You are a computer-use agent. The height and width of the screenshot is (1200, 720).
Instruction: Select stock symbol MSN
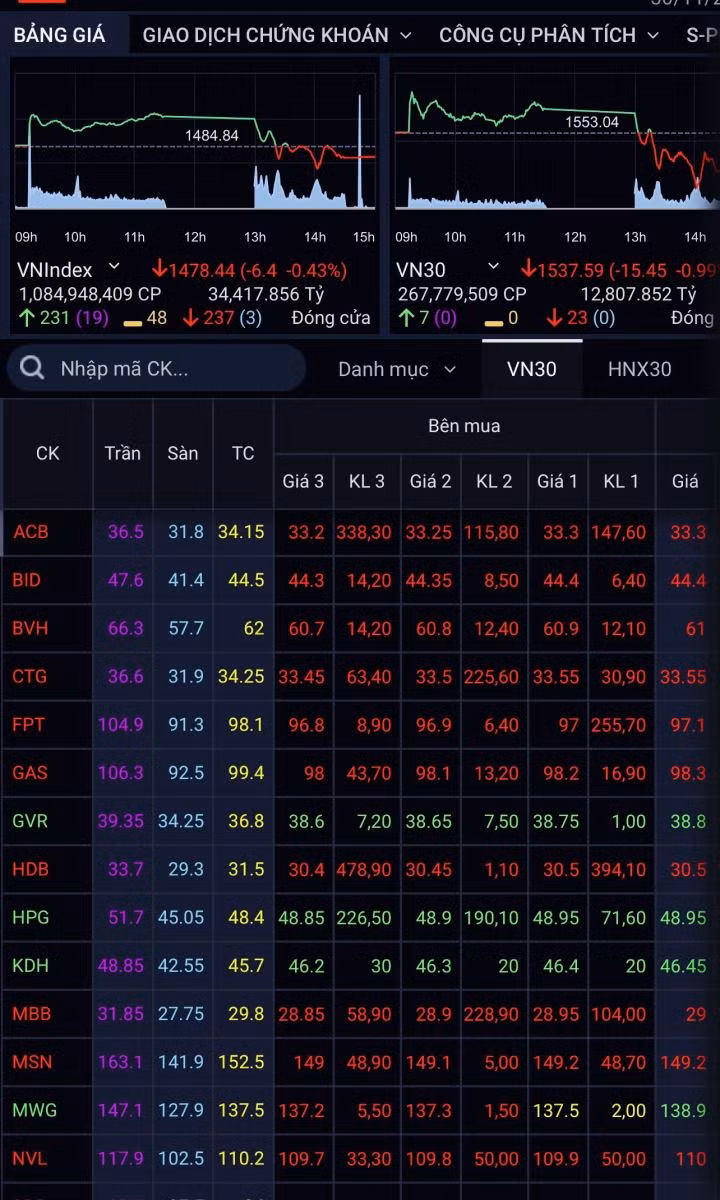click(x=32, y=1062)
